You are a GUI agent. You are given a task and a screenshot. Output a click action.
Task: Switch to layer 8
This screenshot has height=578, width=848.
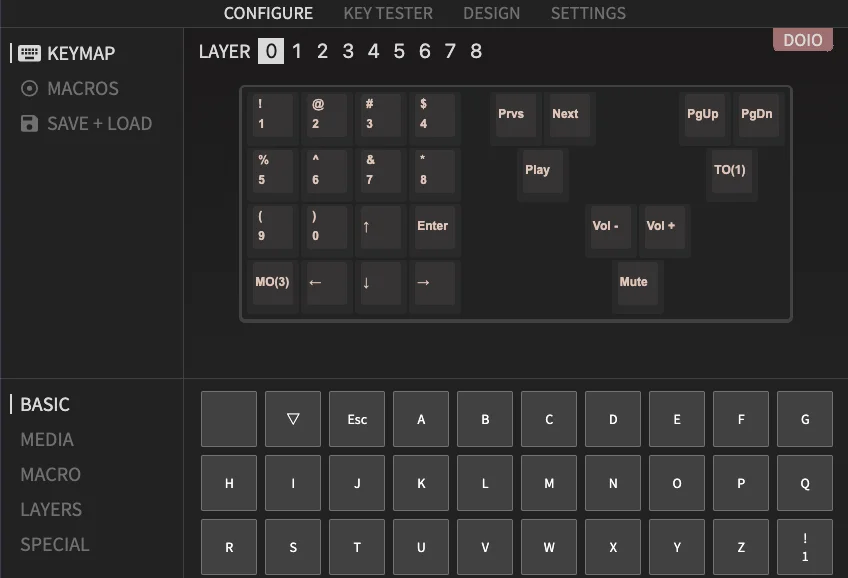[476, 51]
